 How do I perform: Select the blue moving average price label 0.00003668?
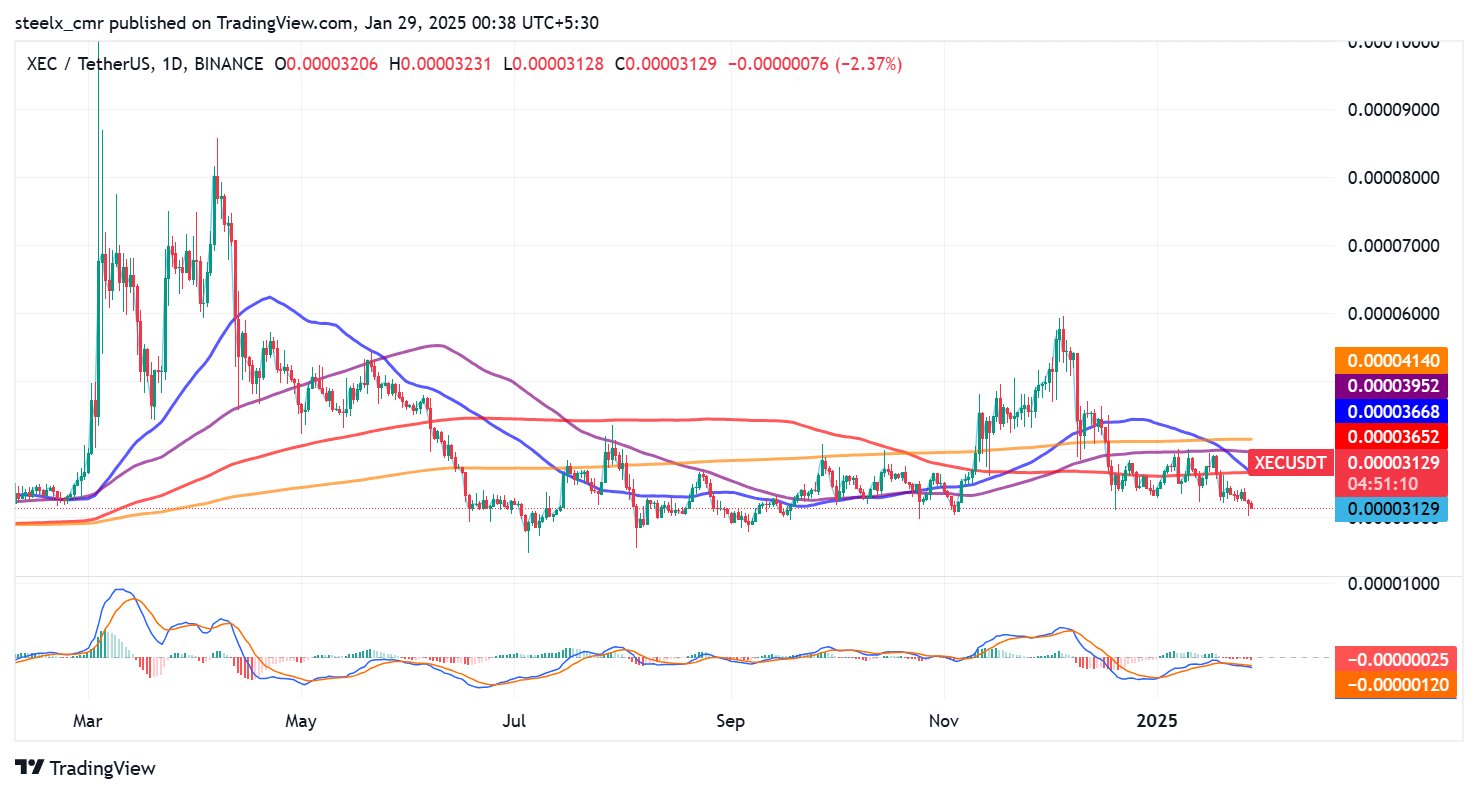pos(1392,411)
